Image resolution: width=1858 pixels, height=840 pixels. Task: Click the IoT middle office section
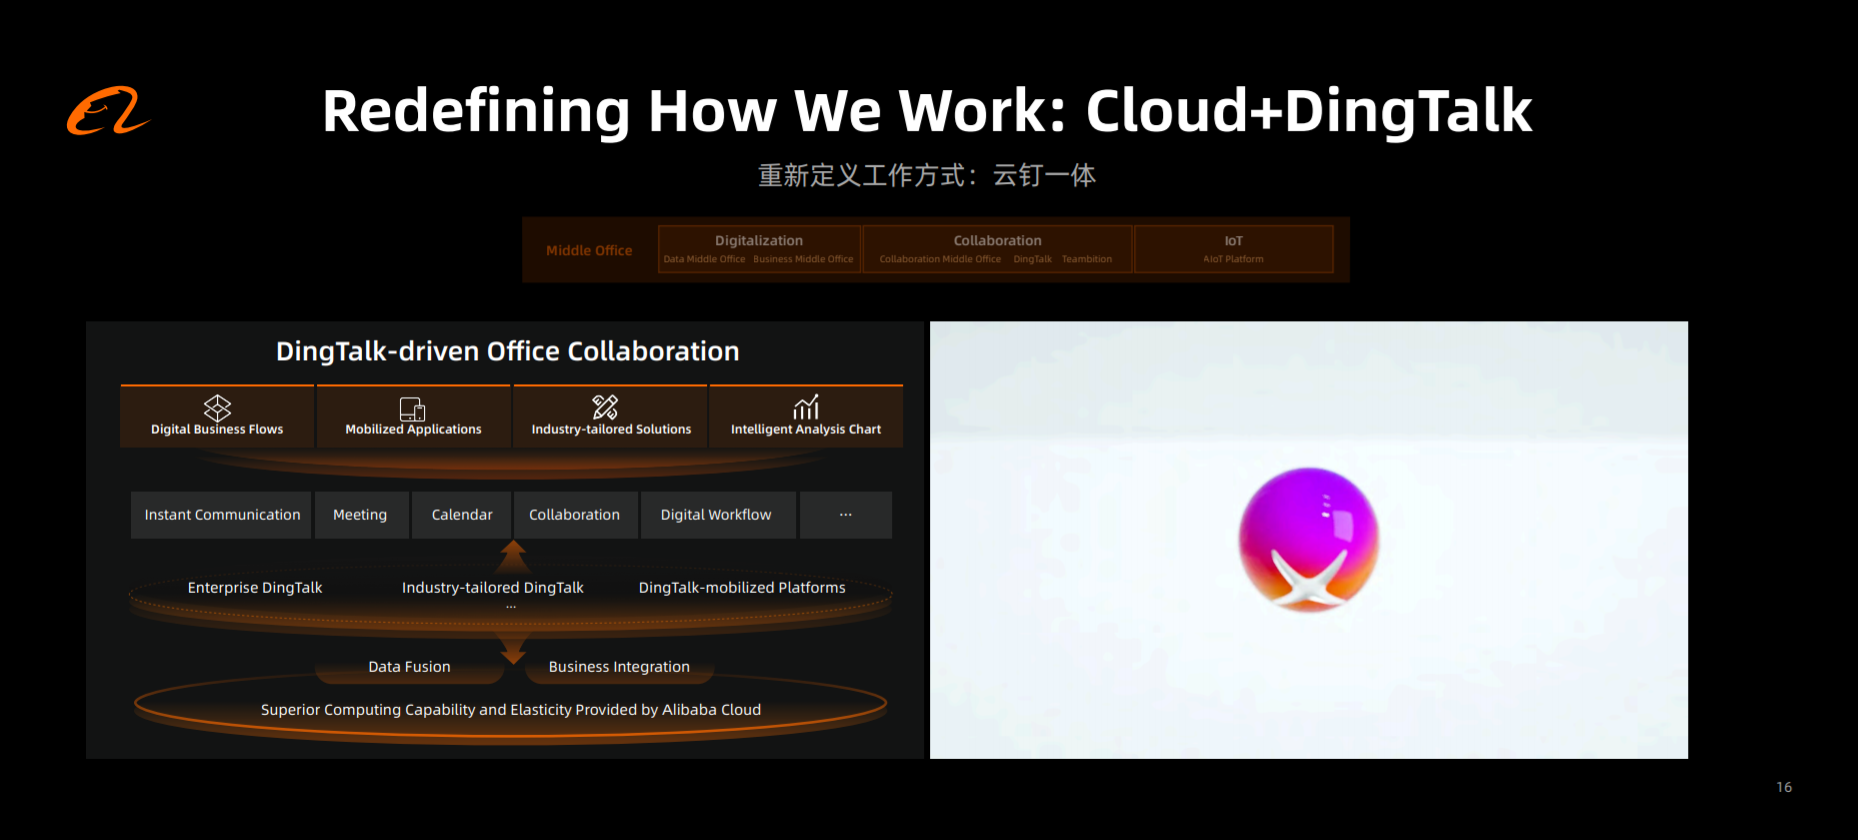click(x=1234, y=249)
